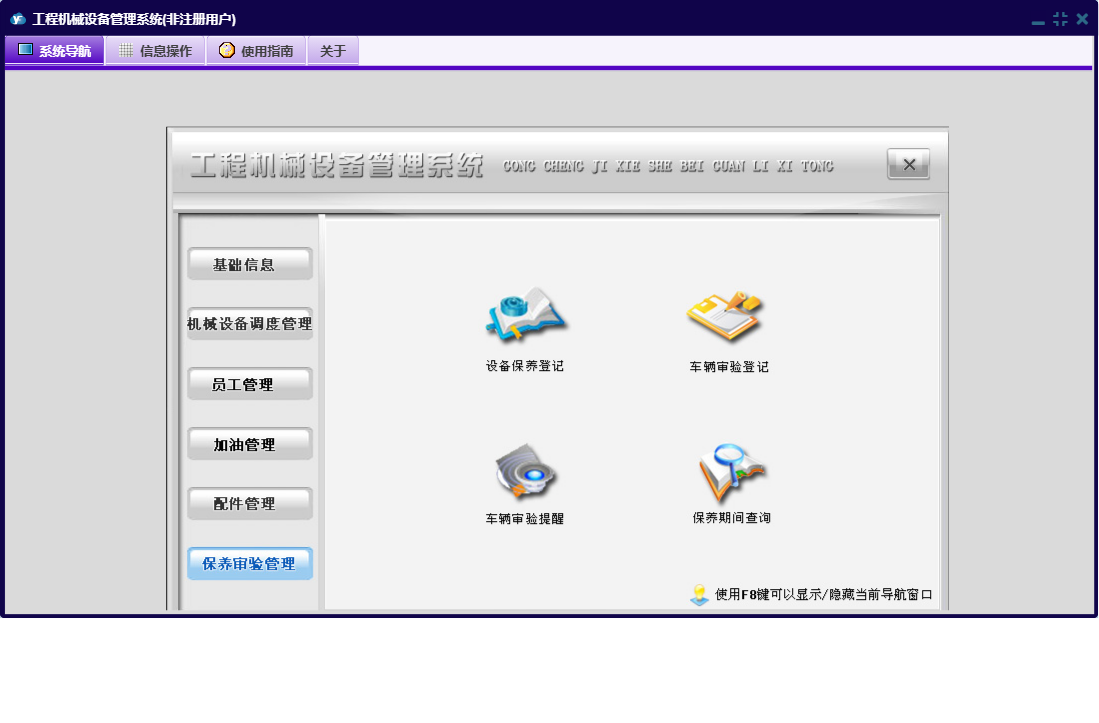This screenshot has height=723, width=1099.
Task: Close the main application window
Action: point(1082,19)
